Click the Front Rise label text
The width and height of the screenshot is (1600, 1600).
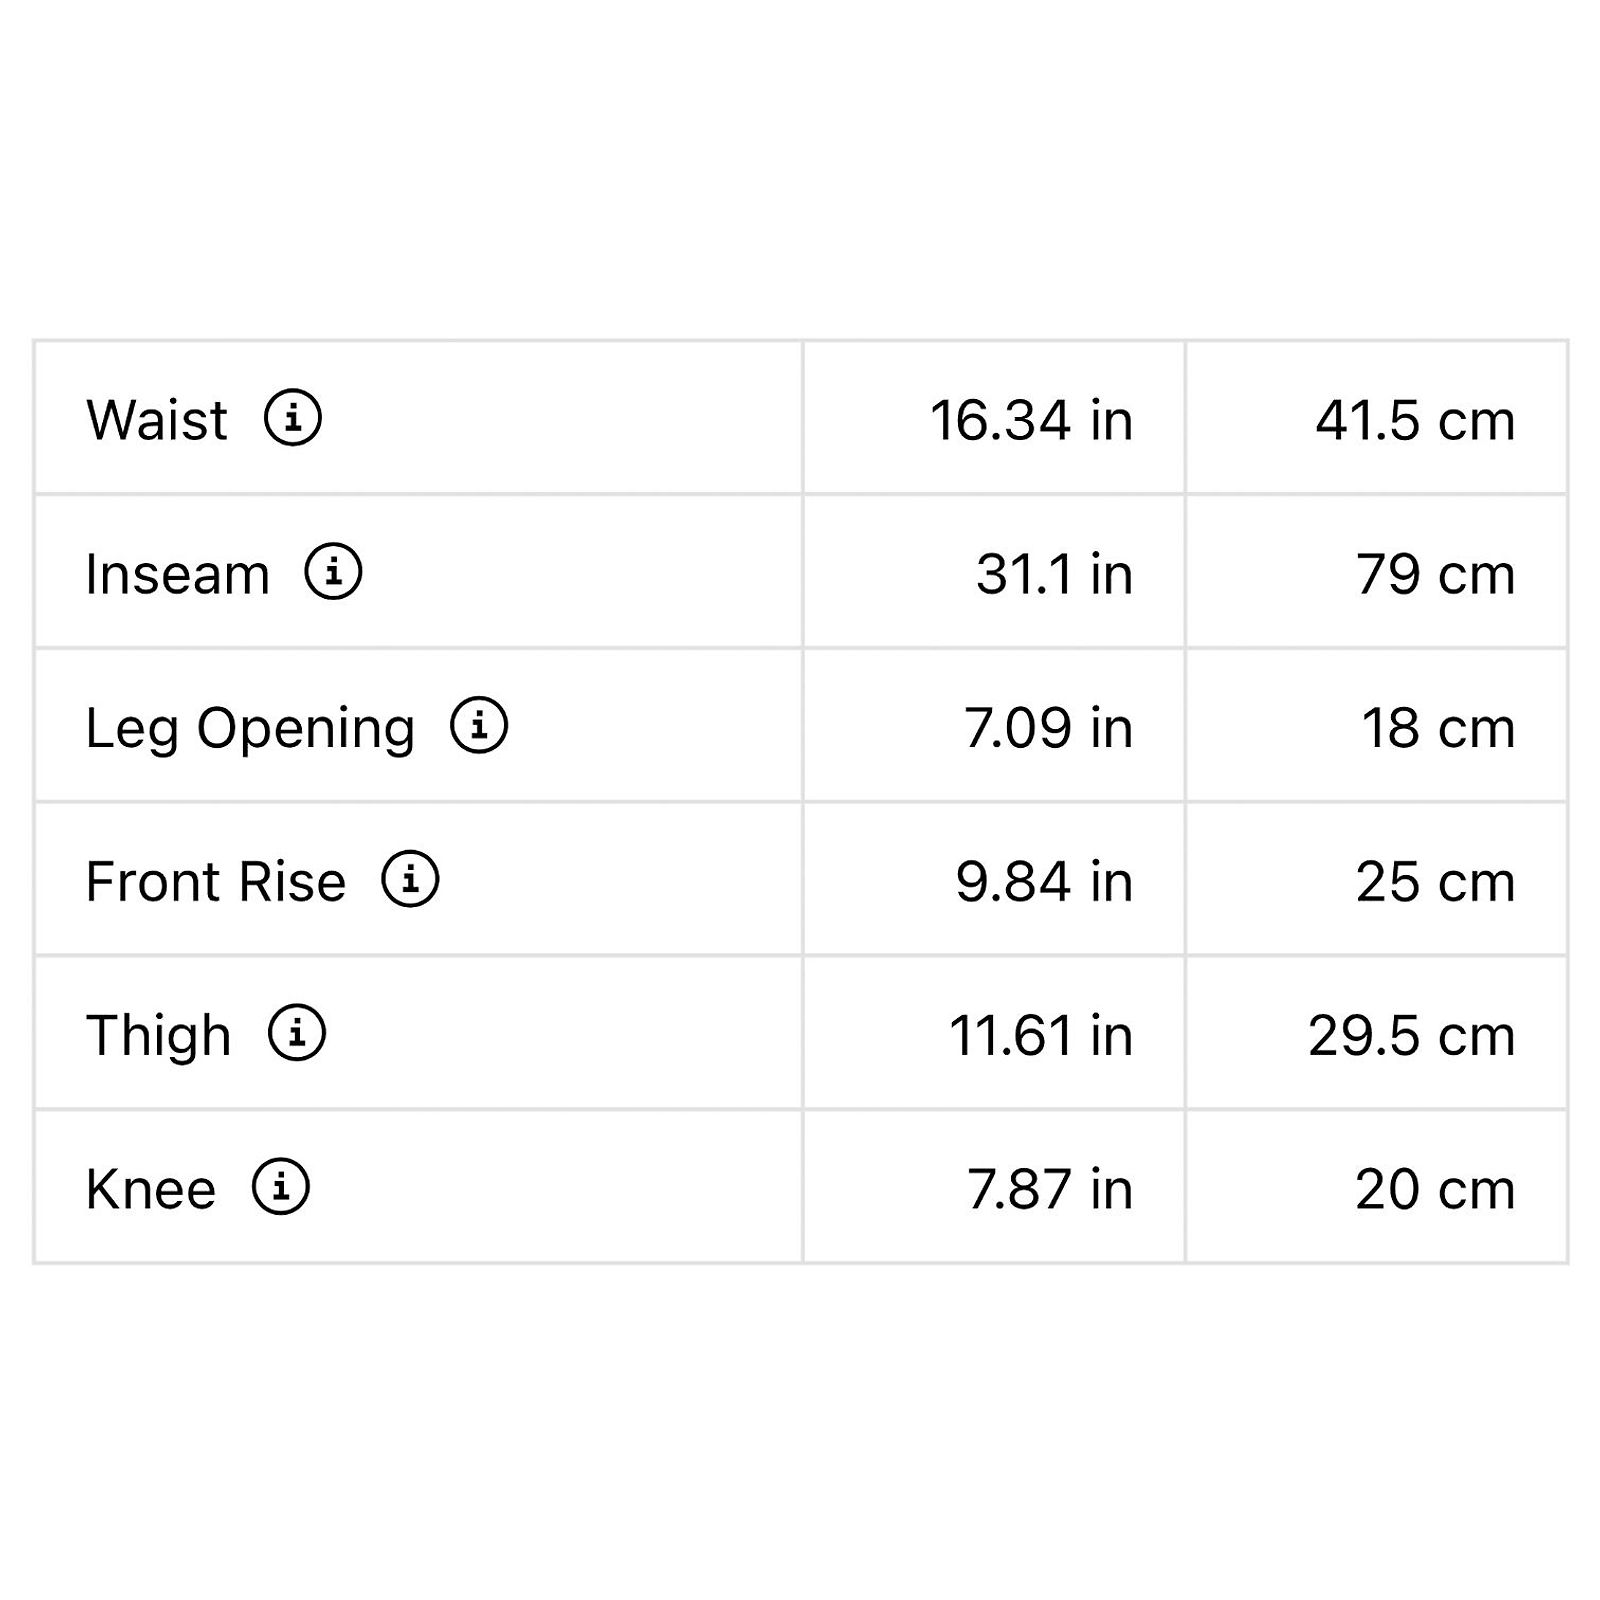pos(216,882)
